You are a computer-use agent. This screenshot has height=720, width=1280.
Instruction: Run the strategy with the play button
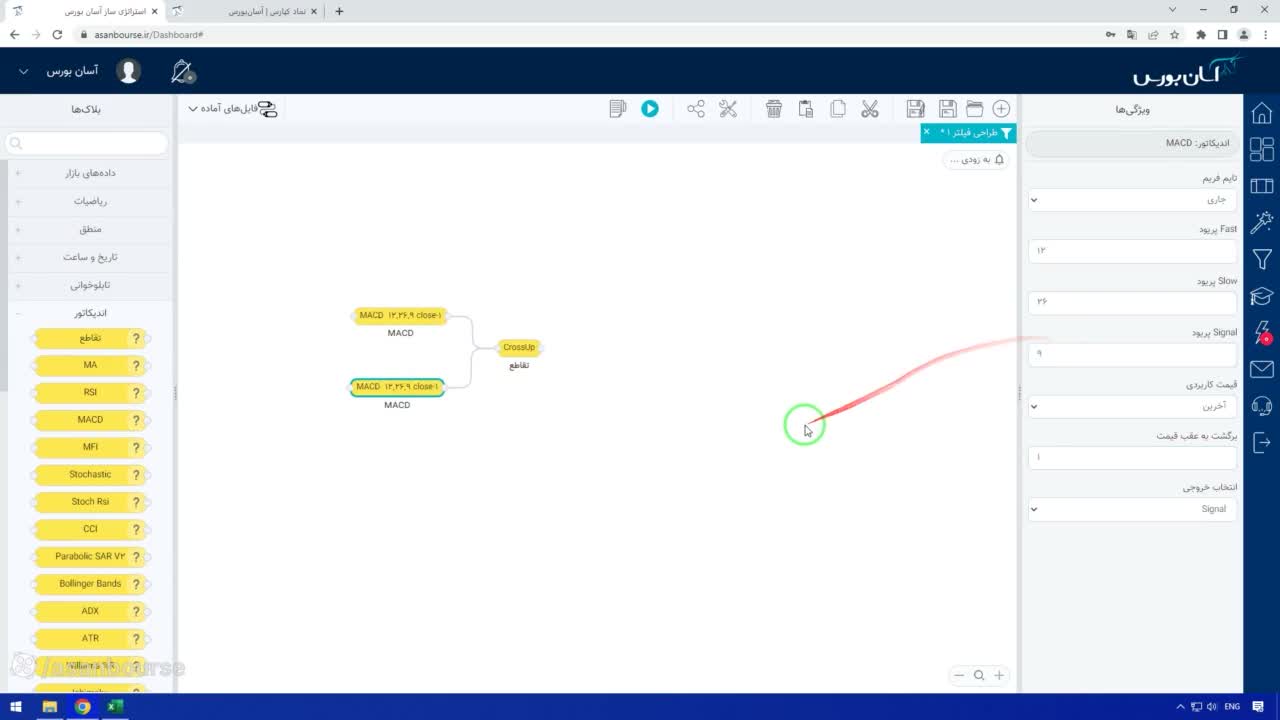(650, 109)
